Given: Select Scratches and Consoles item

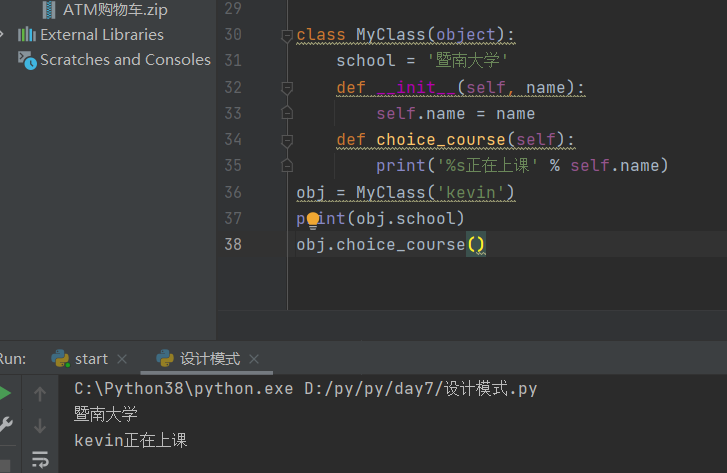Looking at the screenshot, I should point(125,60).
